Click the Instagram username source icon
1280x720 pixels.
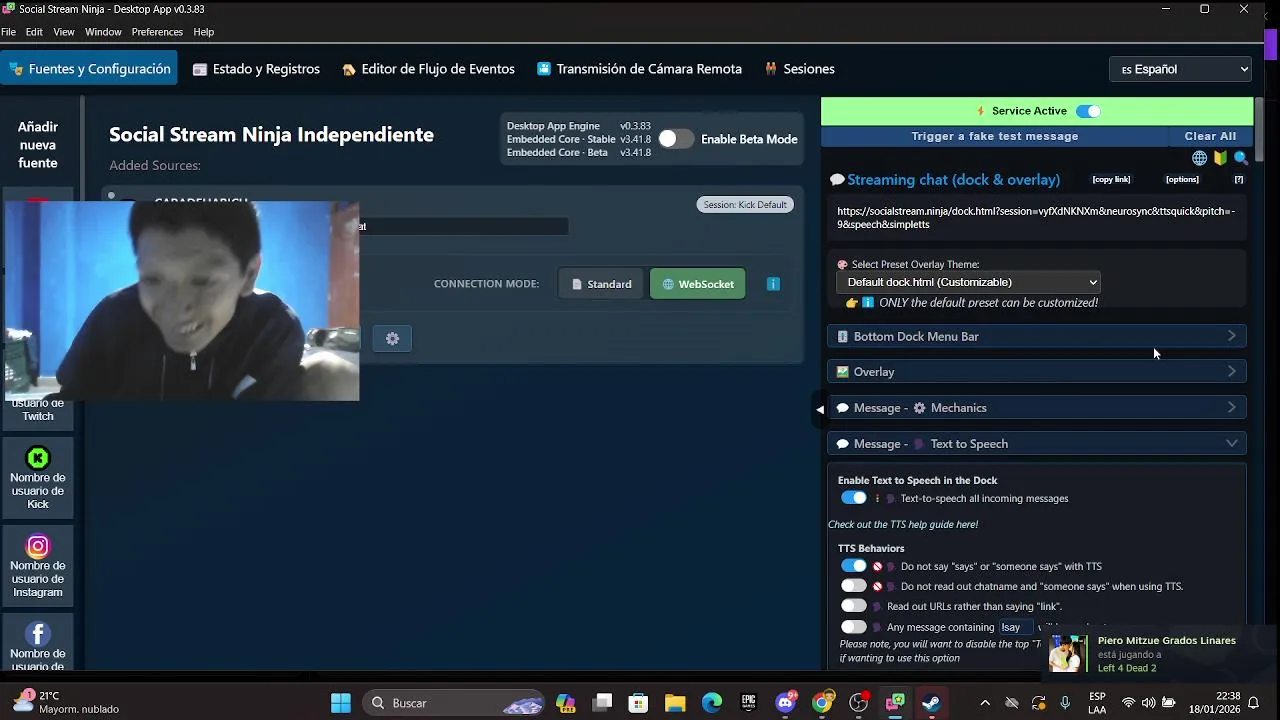(38, 546)
